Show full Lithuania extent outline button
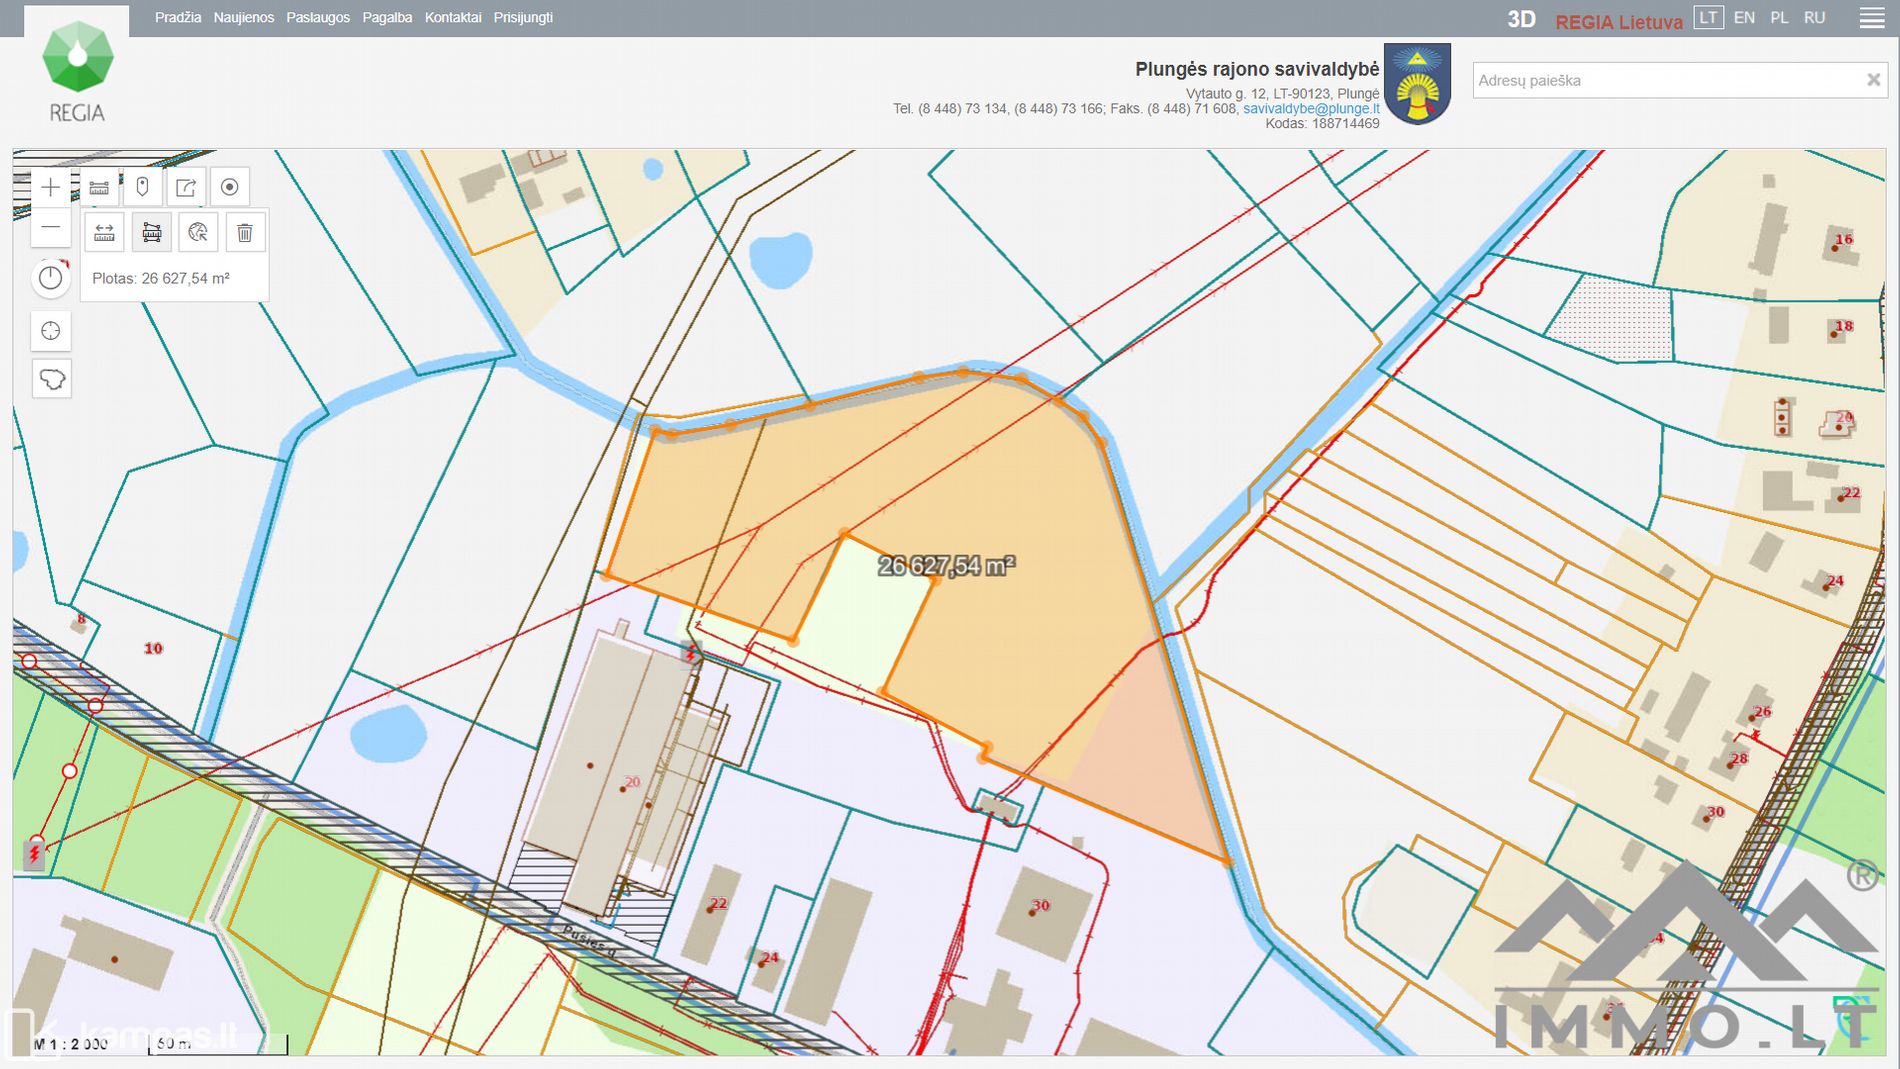Viewport: 1900px width, 1069px height. coord(51,379)
